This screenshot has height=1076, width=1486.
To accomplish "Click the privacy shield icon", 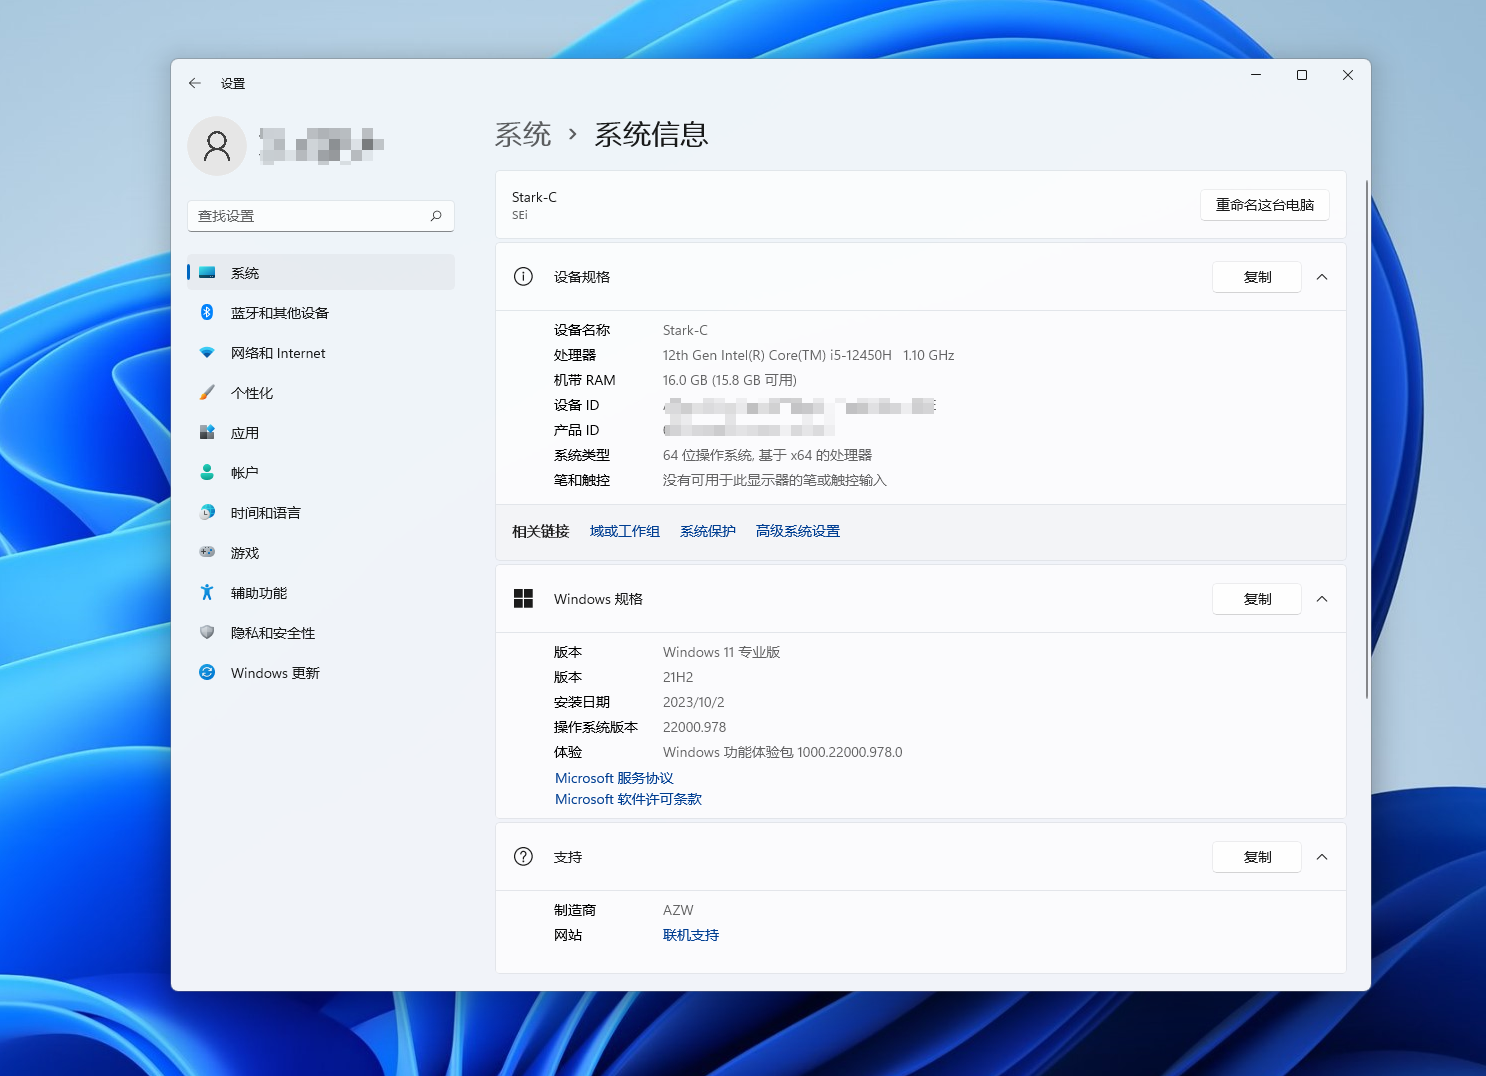I will pos(207,632).
